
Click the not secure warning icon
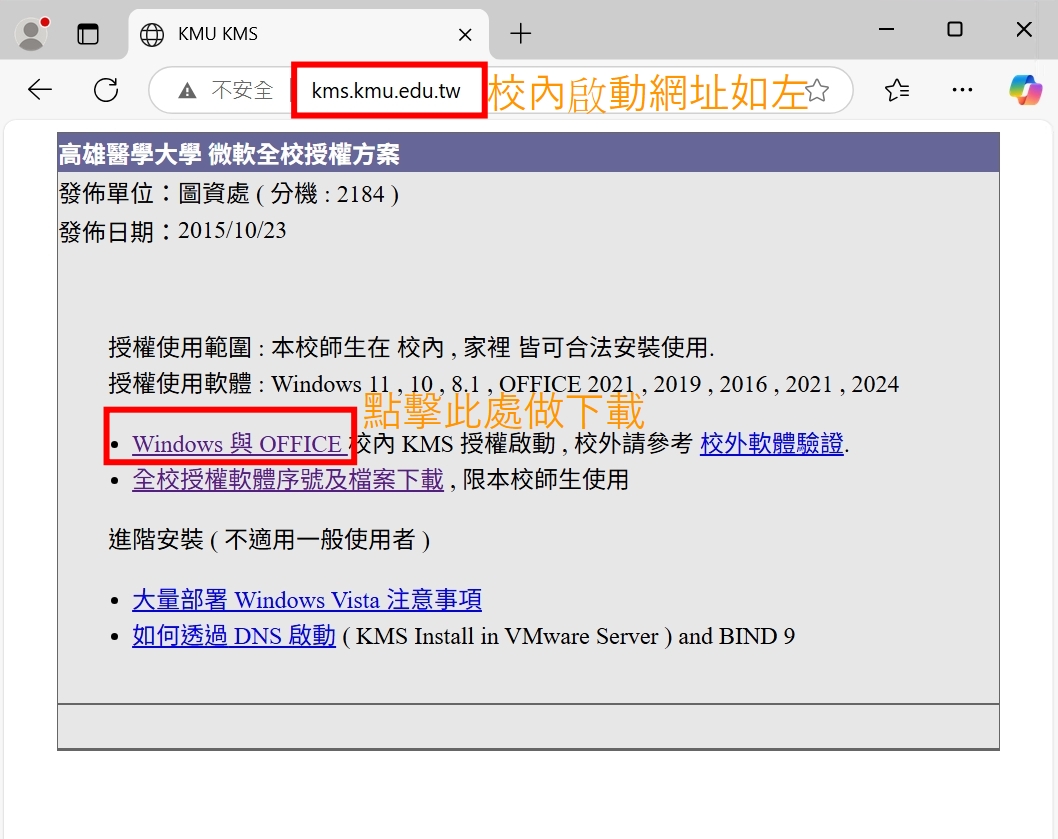pos(187,90)
